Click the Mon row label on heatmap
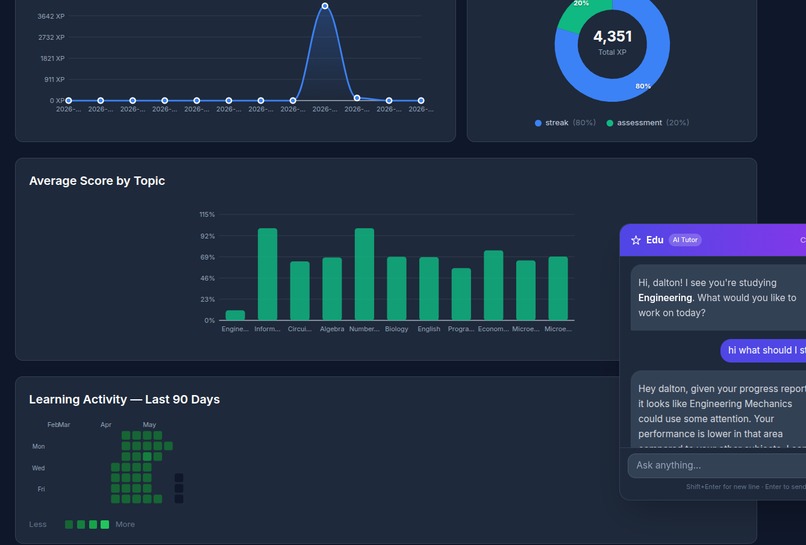Image resolution: width=806 pixels, height=545 pixels. 39,446
